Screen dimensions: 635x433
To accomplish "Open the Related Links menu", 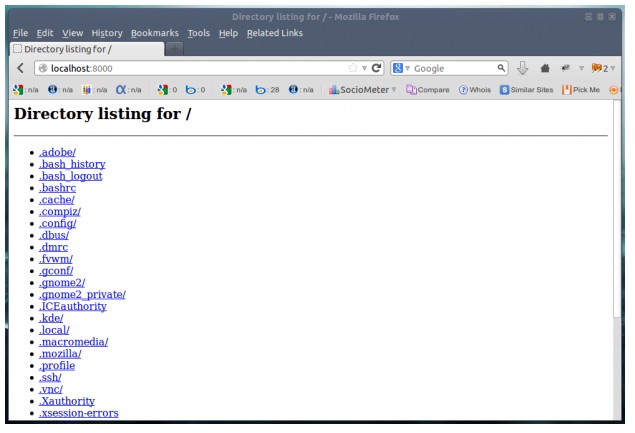I will [x=275, y=33].
